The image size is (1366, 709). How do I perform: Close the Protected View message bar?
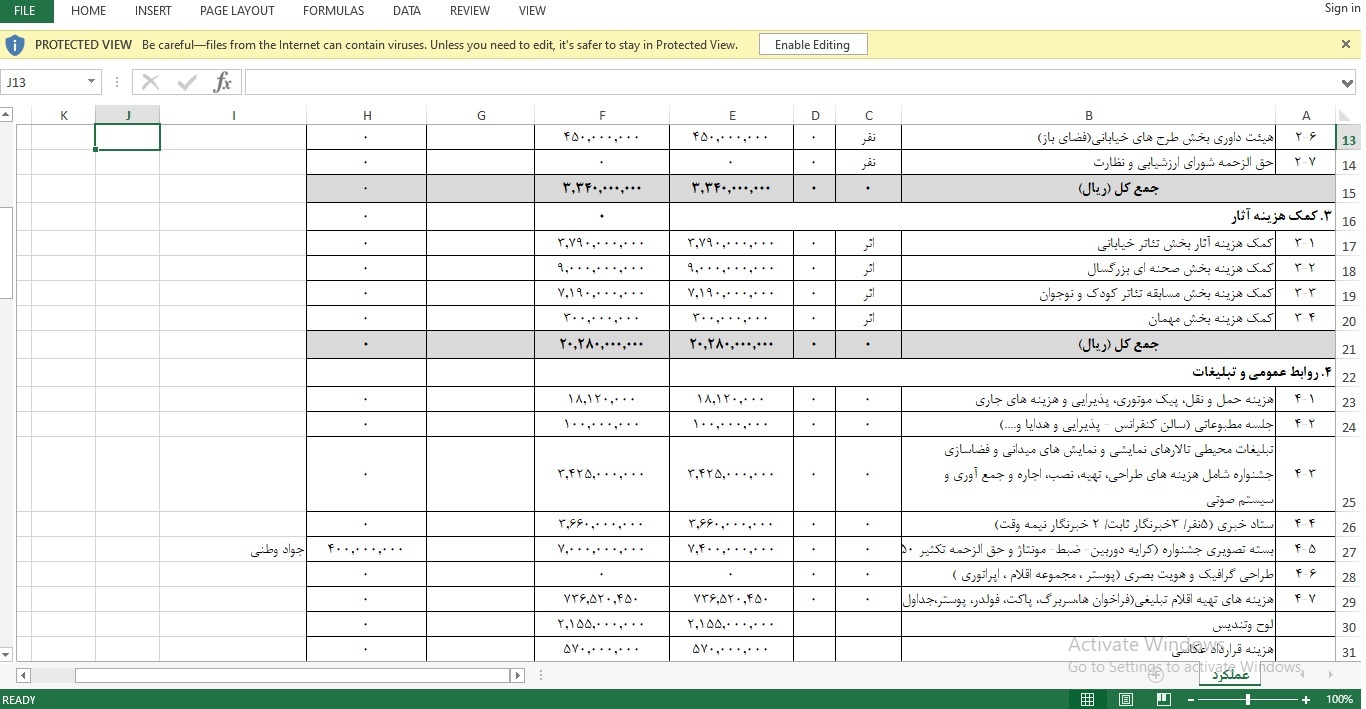click(x=1346, y=44)
